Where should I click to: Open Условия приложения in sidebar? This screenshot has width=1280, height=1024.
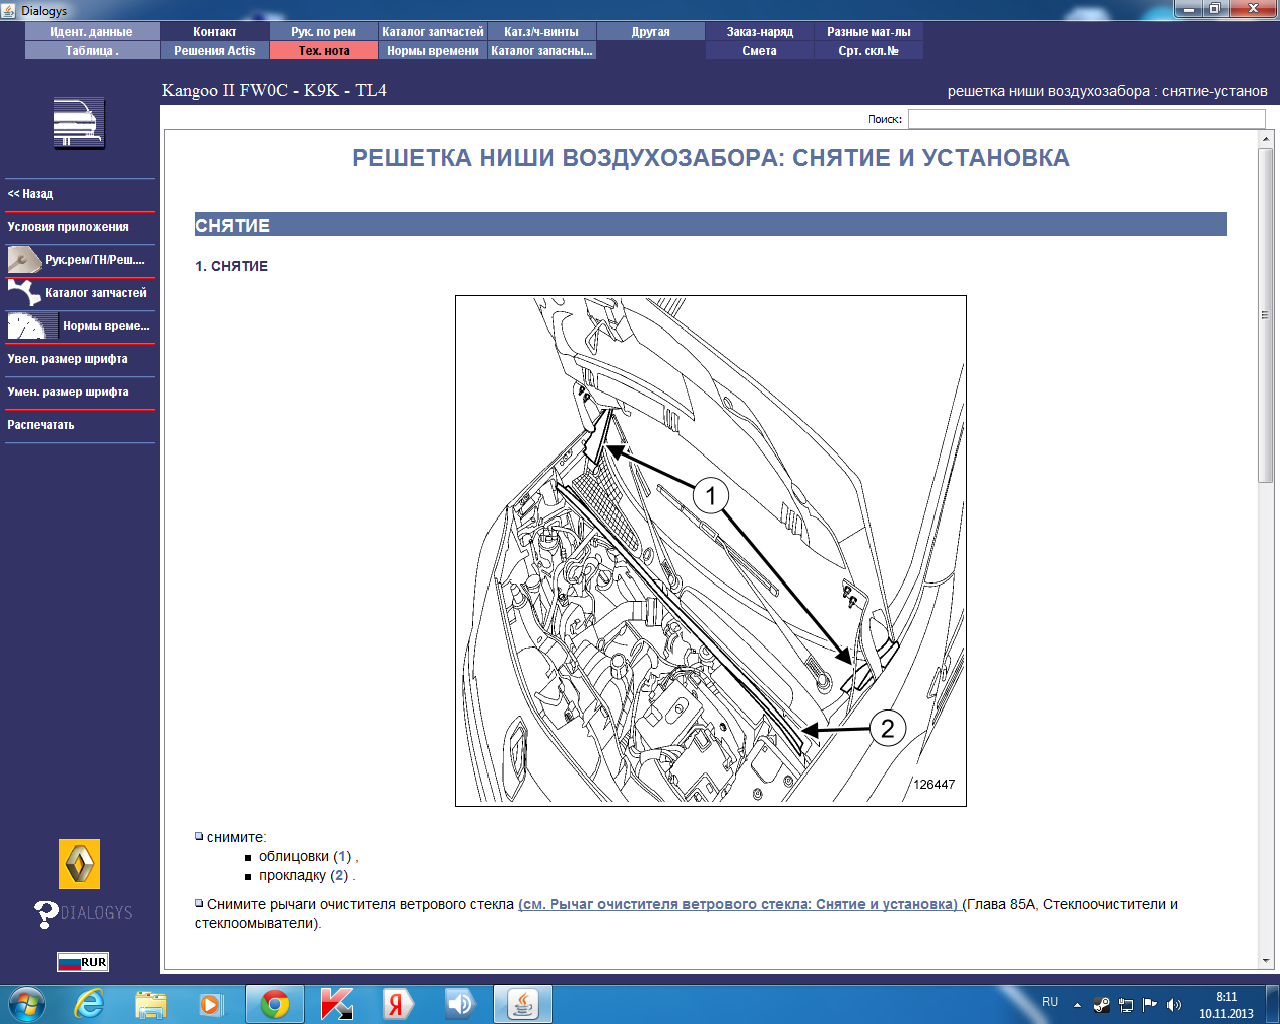pyautogui.click(x=80, y=227)
